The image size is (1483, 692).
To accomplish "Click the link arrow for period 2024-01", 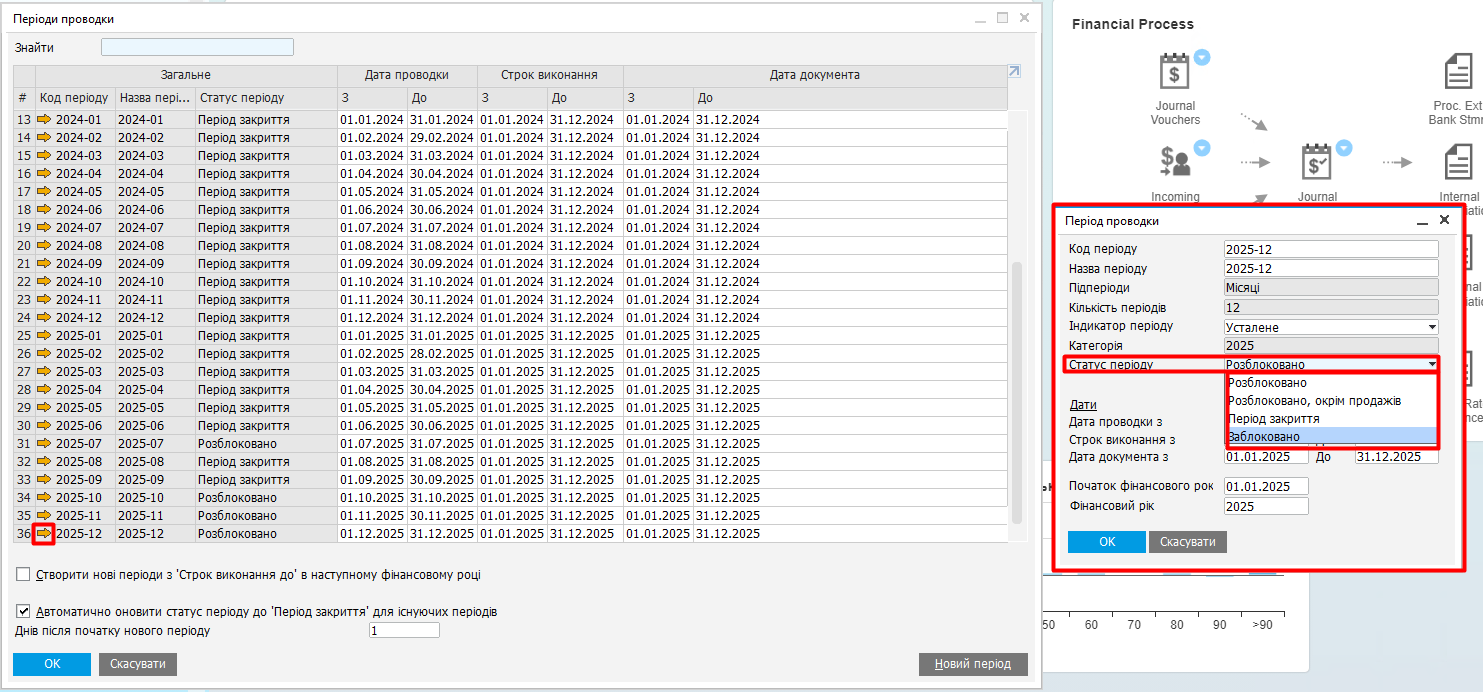I will tap(44, 120).
